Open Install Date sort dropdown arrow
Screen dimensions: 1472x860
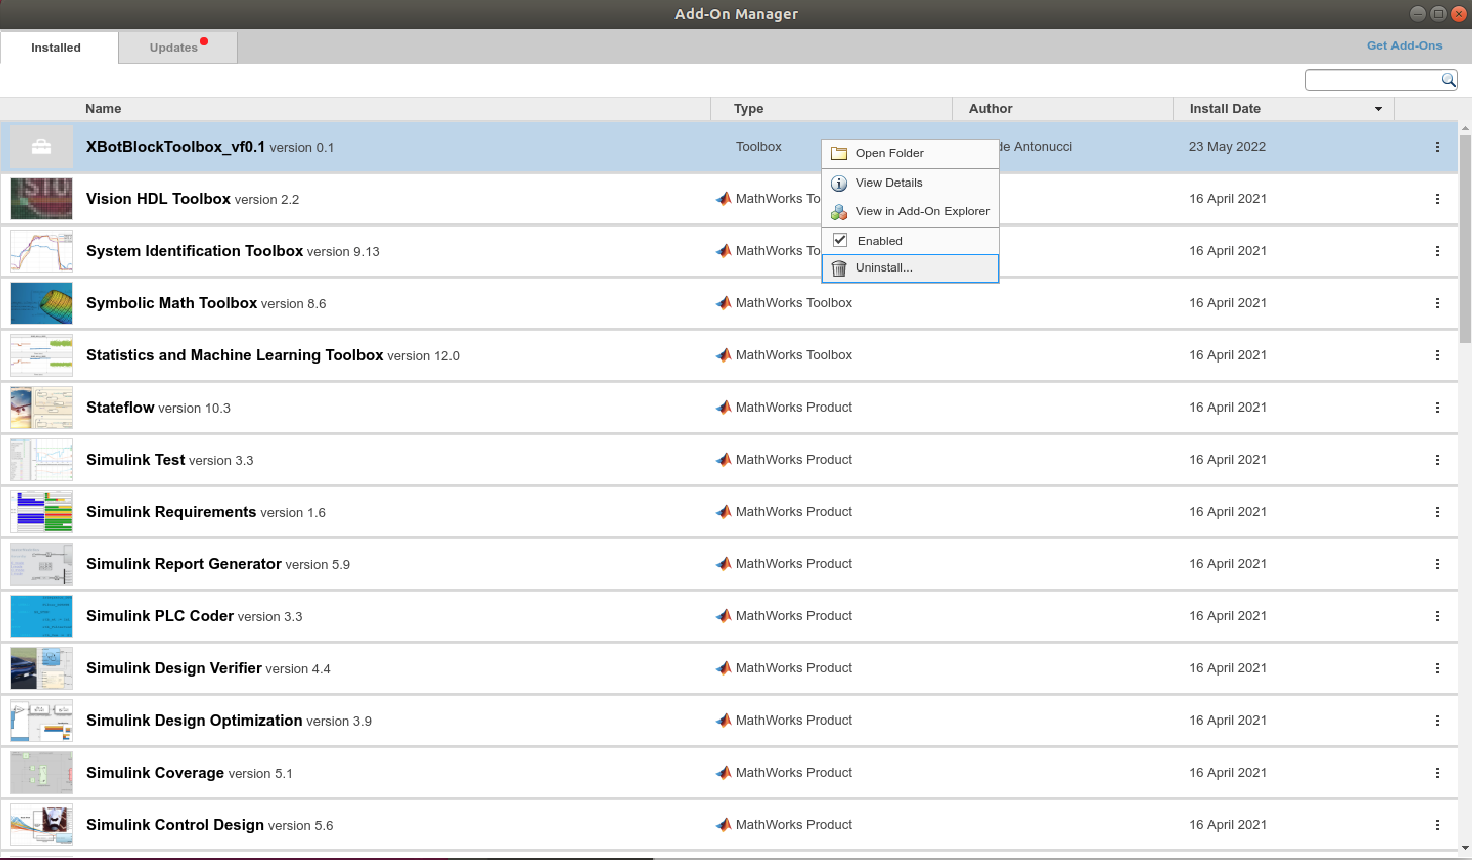1378,109
